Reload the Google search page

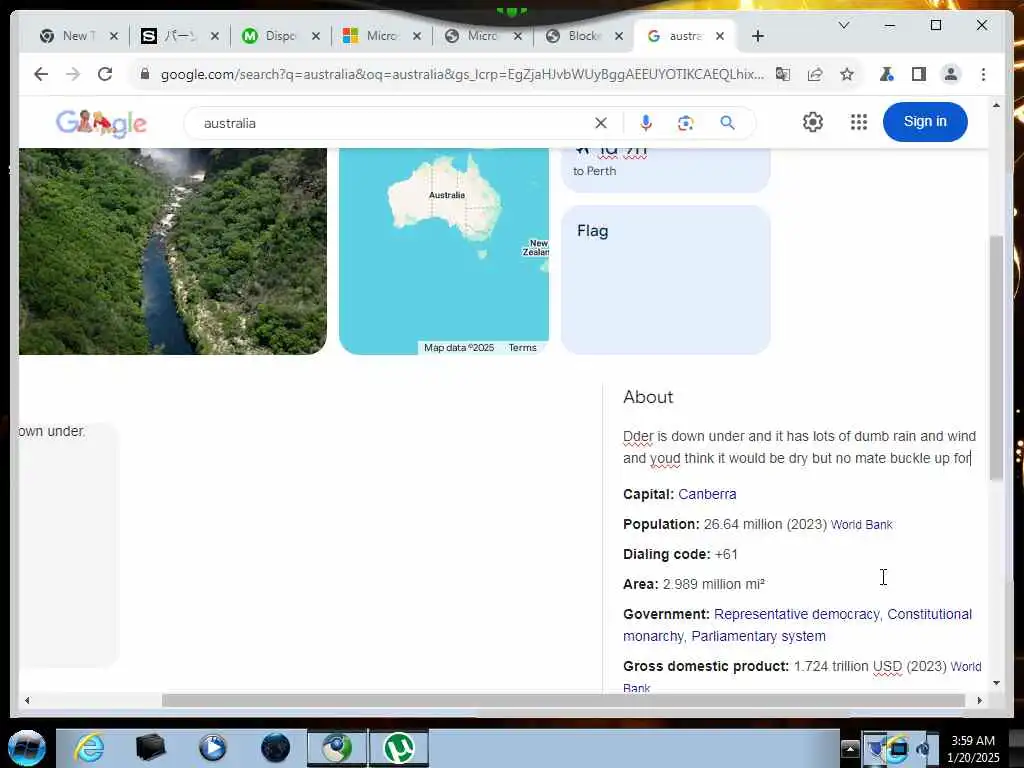coord(105,74)
